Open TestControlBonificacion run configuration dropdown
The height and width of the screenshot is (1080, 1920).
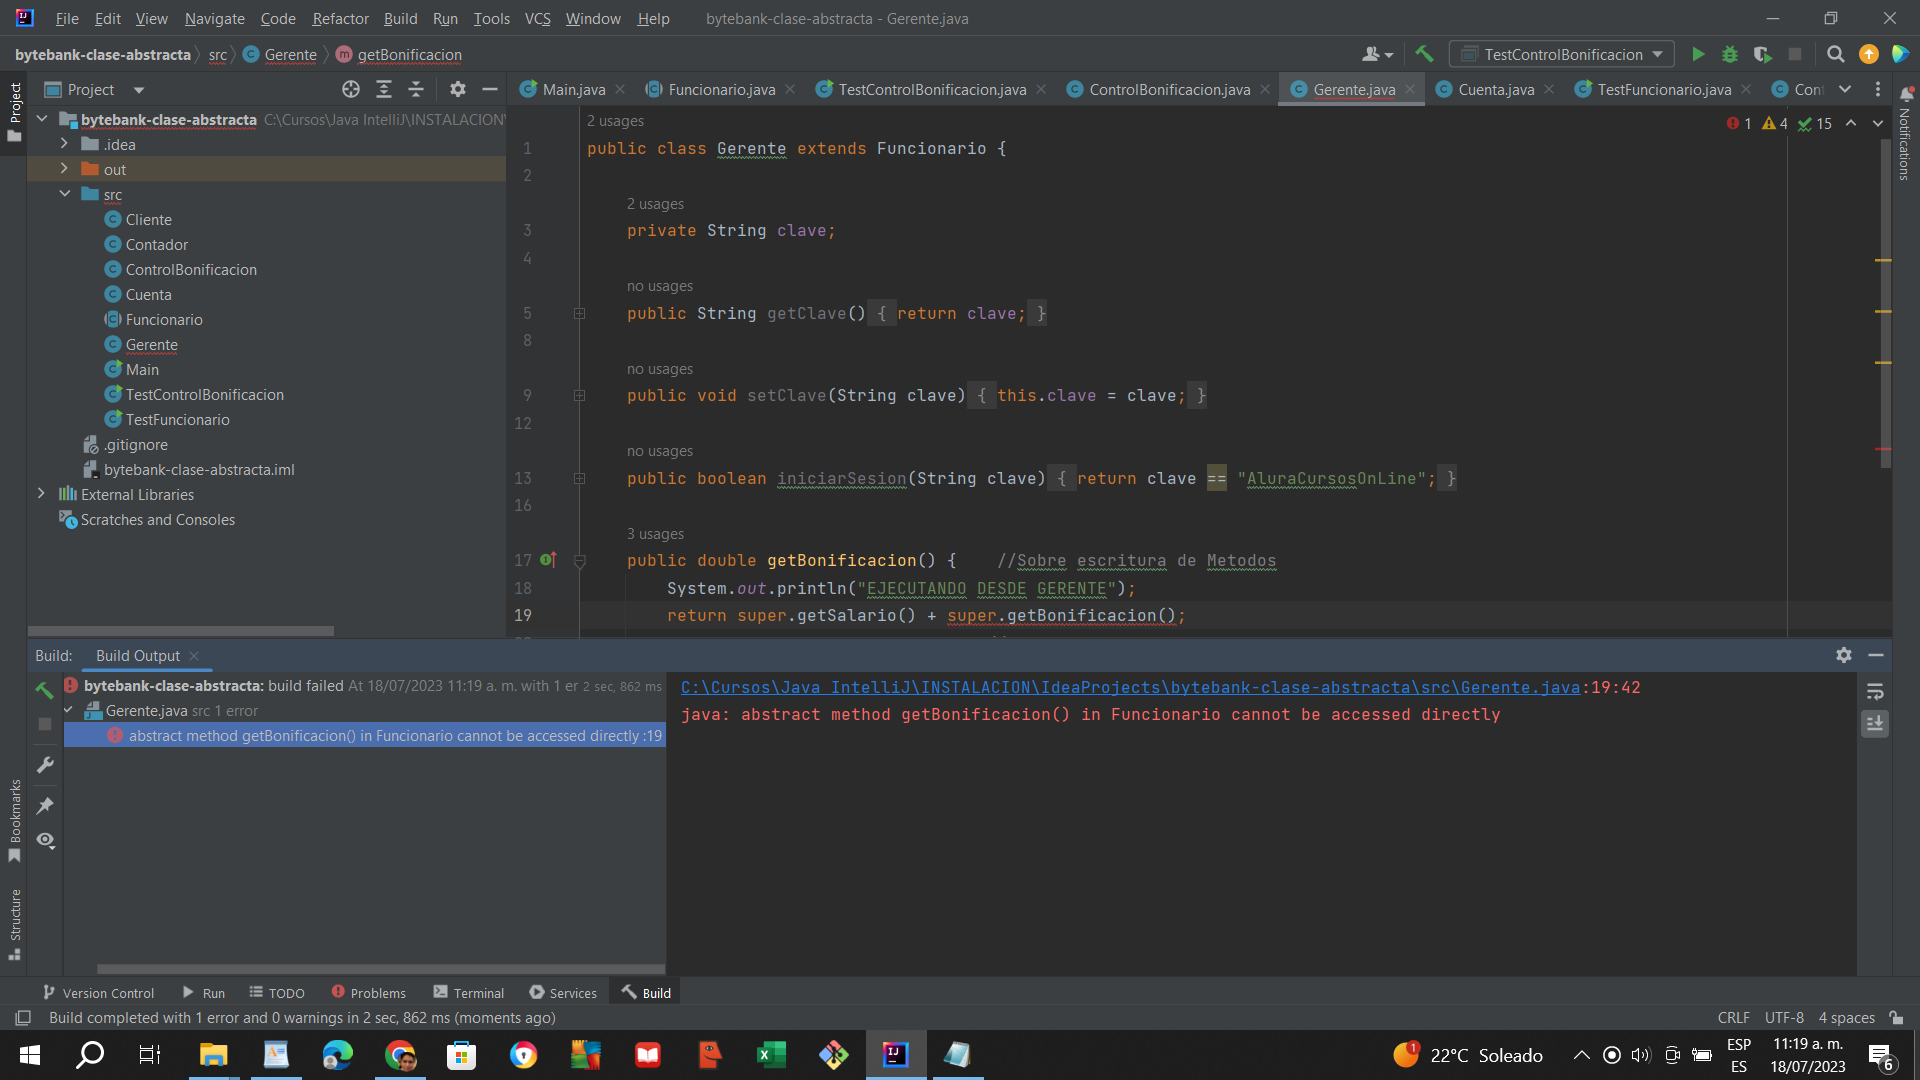(x=1562, y=54)
